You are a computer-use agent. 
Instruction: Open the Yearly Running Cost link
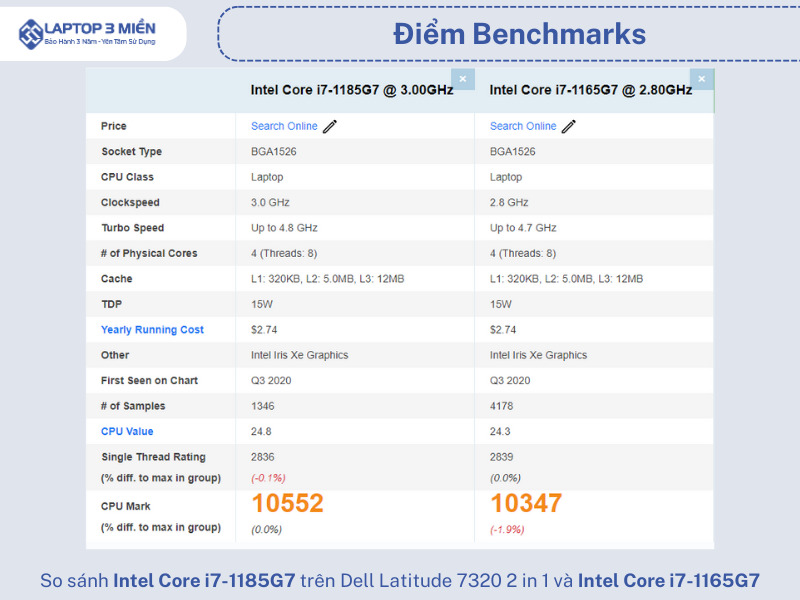(x=152, y=330)
